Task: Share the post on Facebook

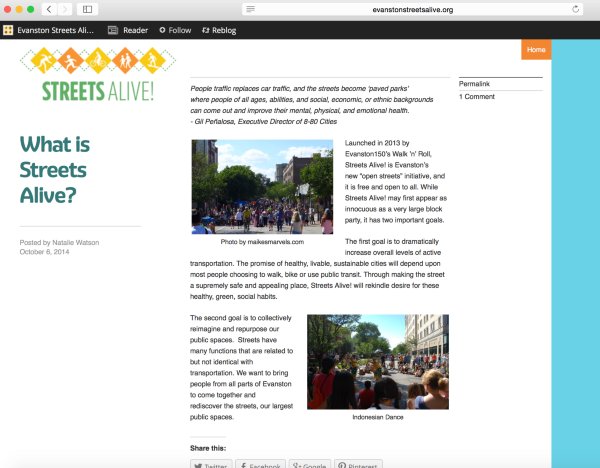Action: [259, 464]
